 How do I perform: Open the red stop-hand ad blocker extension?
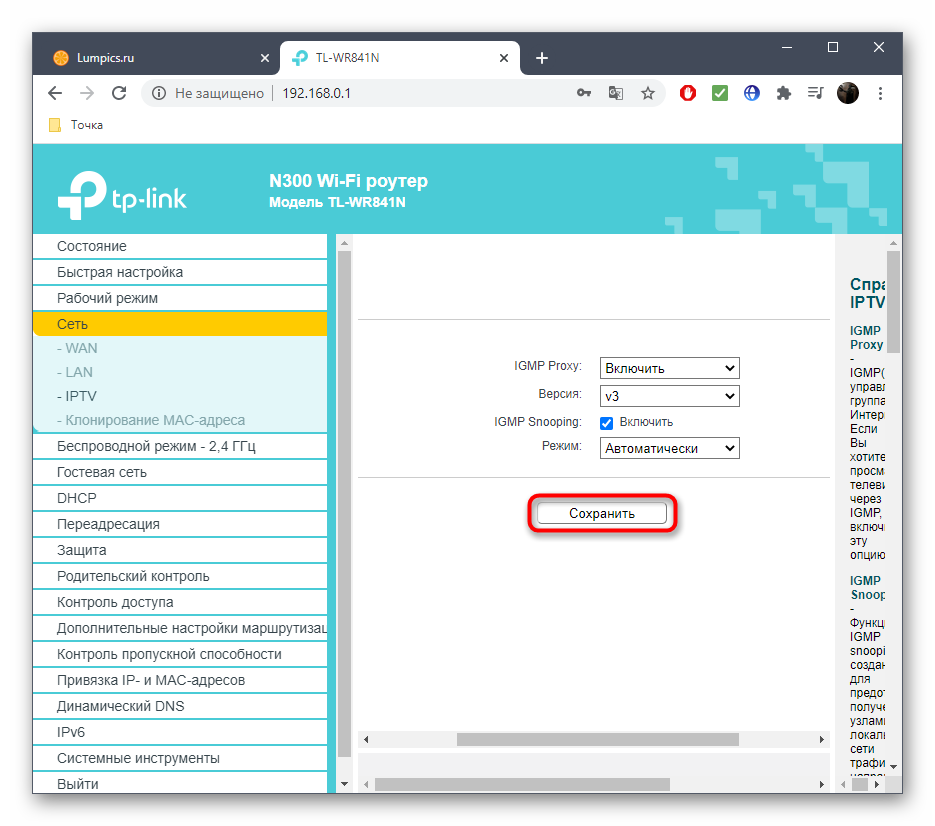(x=688, y=93)
